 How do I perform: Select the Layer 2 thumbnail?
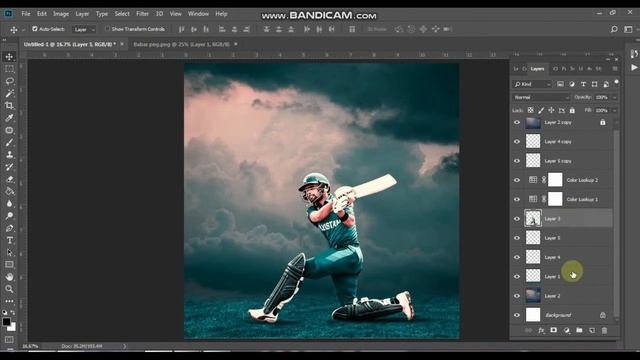(x=533, y=296)
